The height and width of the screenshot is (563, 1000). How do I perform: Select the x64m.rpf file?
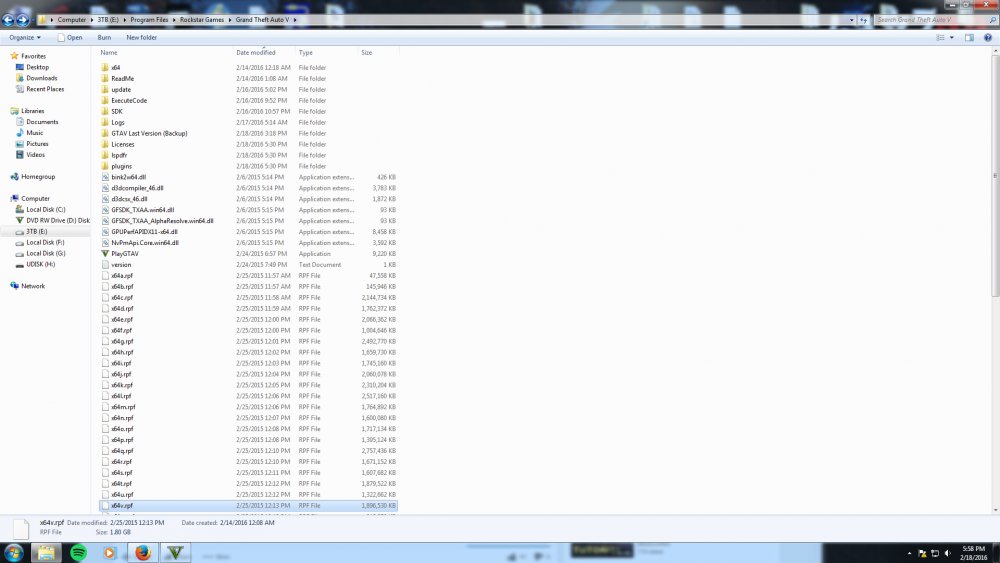123,407
